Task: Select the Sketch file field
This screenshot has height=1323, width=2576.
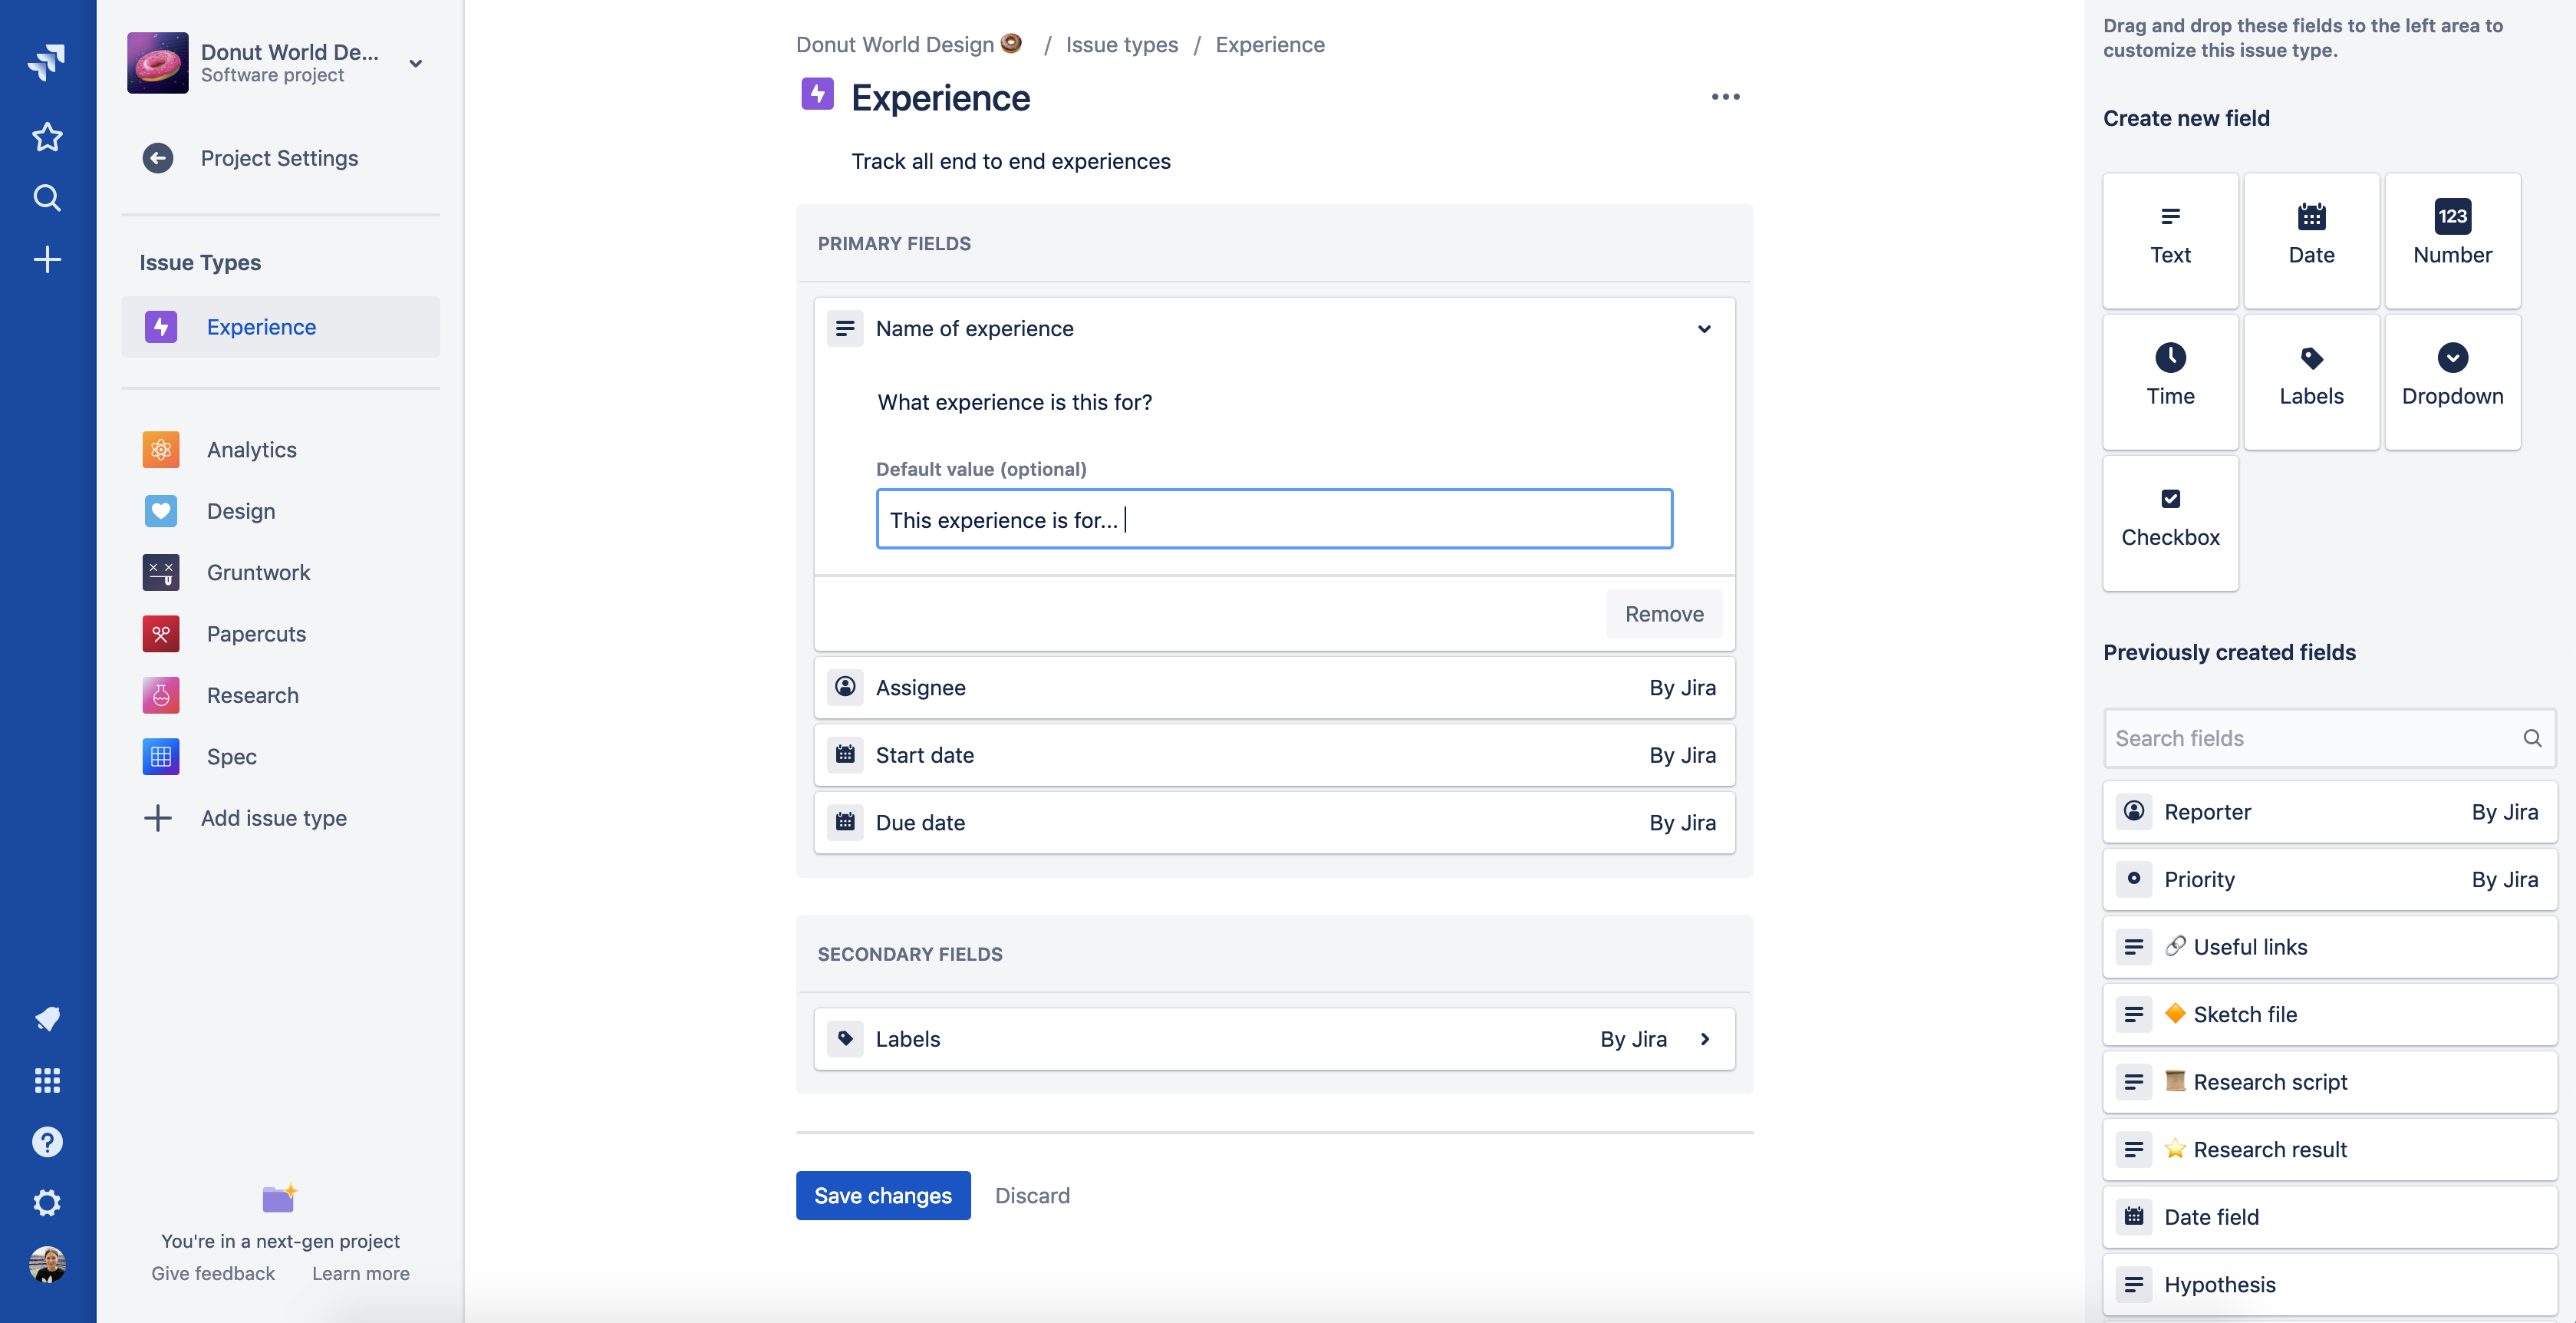Action: click(2329, 1014)
